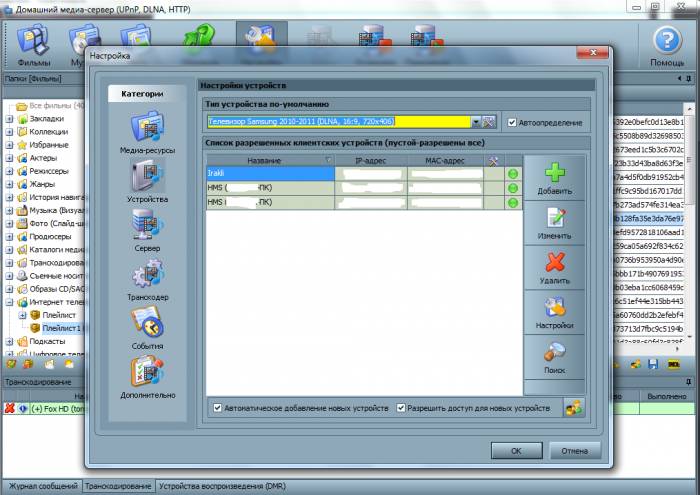Expand the Коллекции tree node

(9, 131)
